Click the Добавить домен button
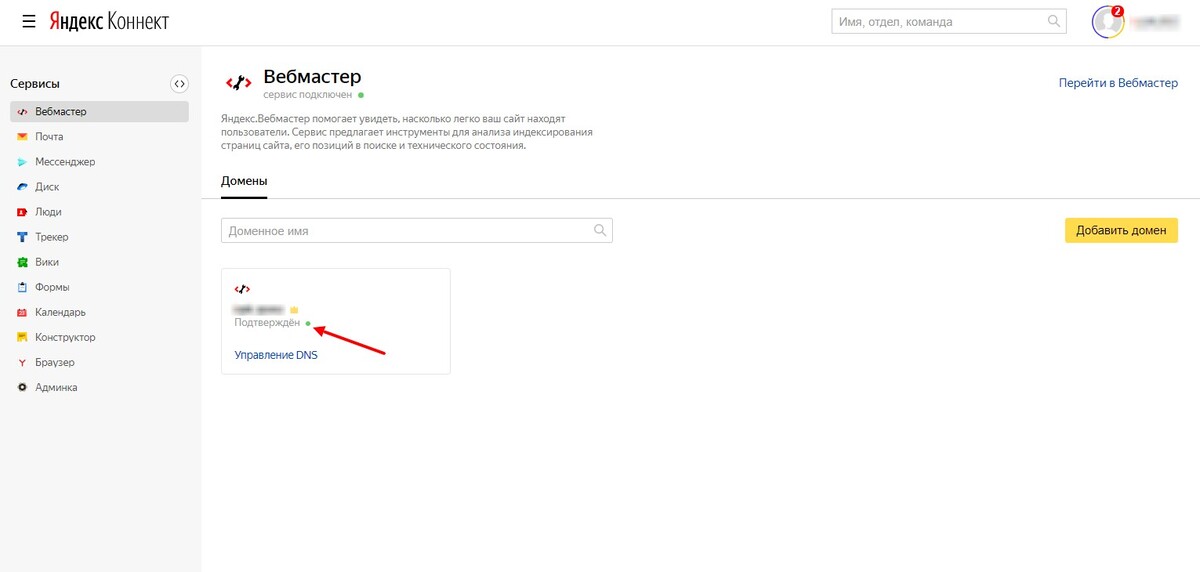Image resolution: width=1200 pixels, height=572 pixels. pos(1121,230)
